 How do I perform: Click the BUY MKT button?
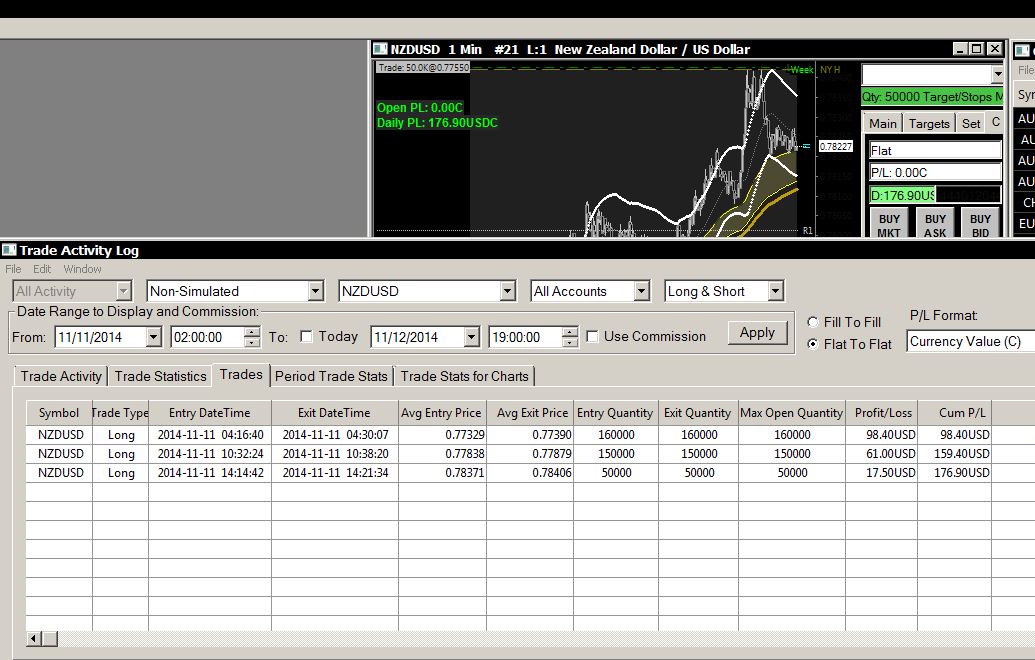[889, 224]
